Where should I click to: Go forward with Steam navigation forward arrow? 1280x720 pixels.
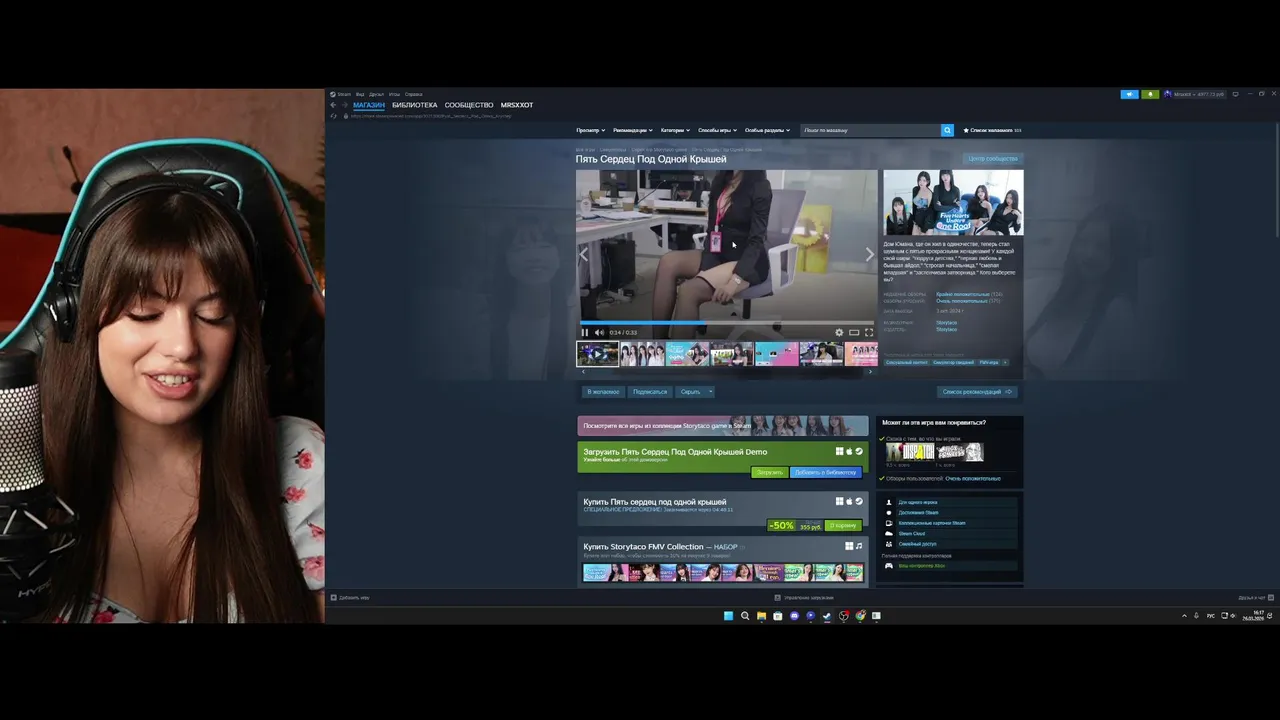point(345,105)
